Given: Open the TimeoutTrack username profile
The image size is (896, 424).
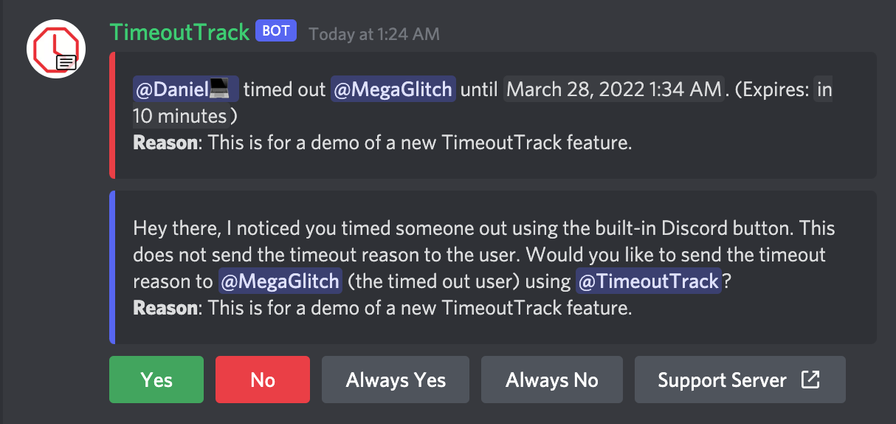Looking at the screenshot, I should pyautogui.click(x=179, y=32).
